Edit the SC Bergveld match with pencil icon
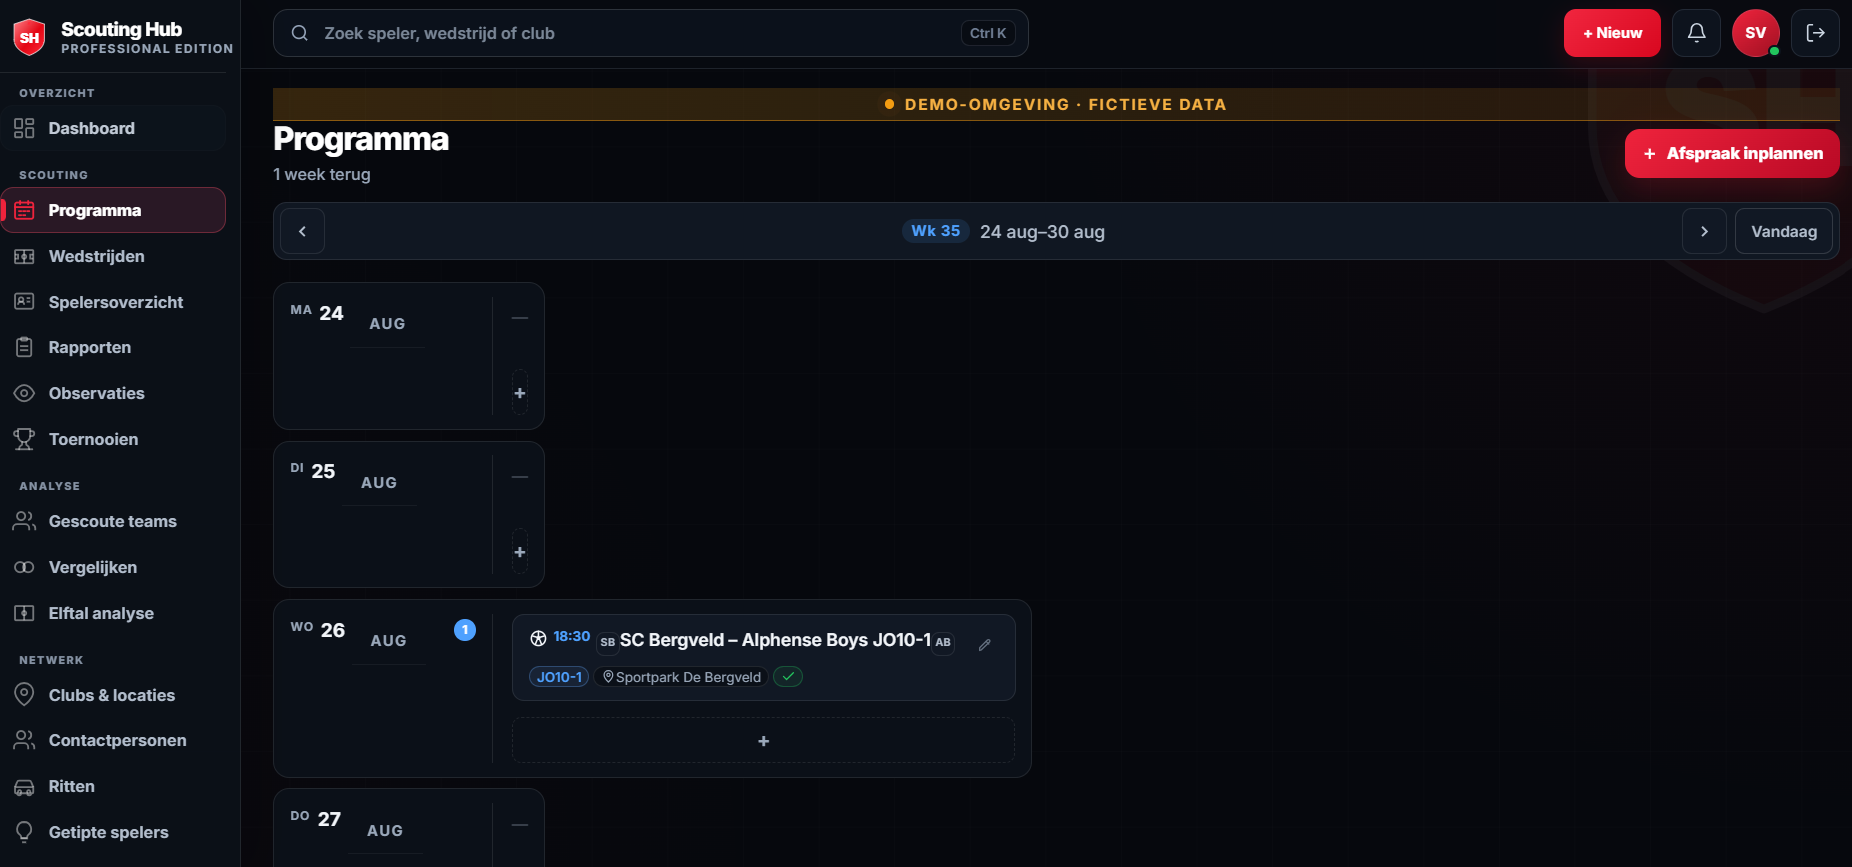The width and height of the screenshot is (1852, 867). 985,645
